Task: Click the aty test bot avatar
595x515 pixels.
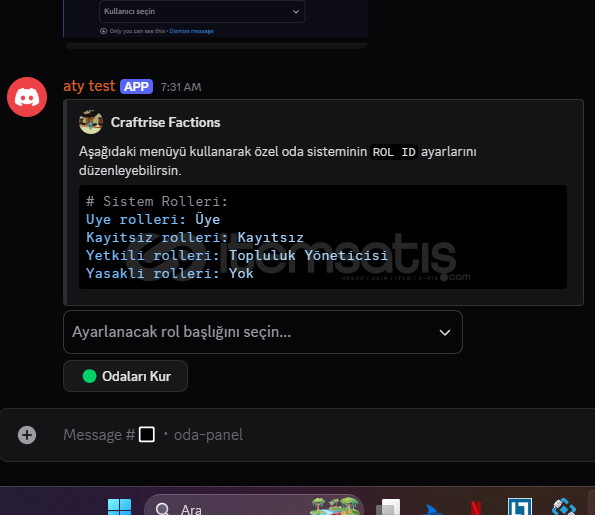Action: coord(27,97)
